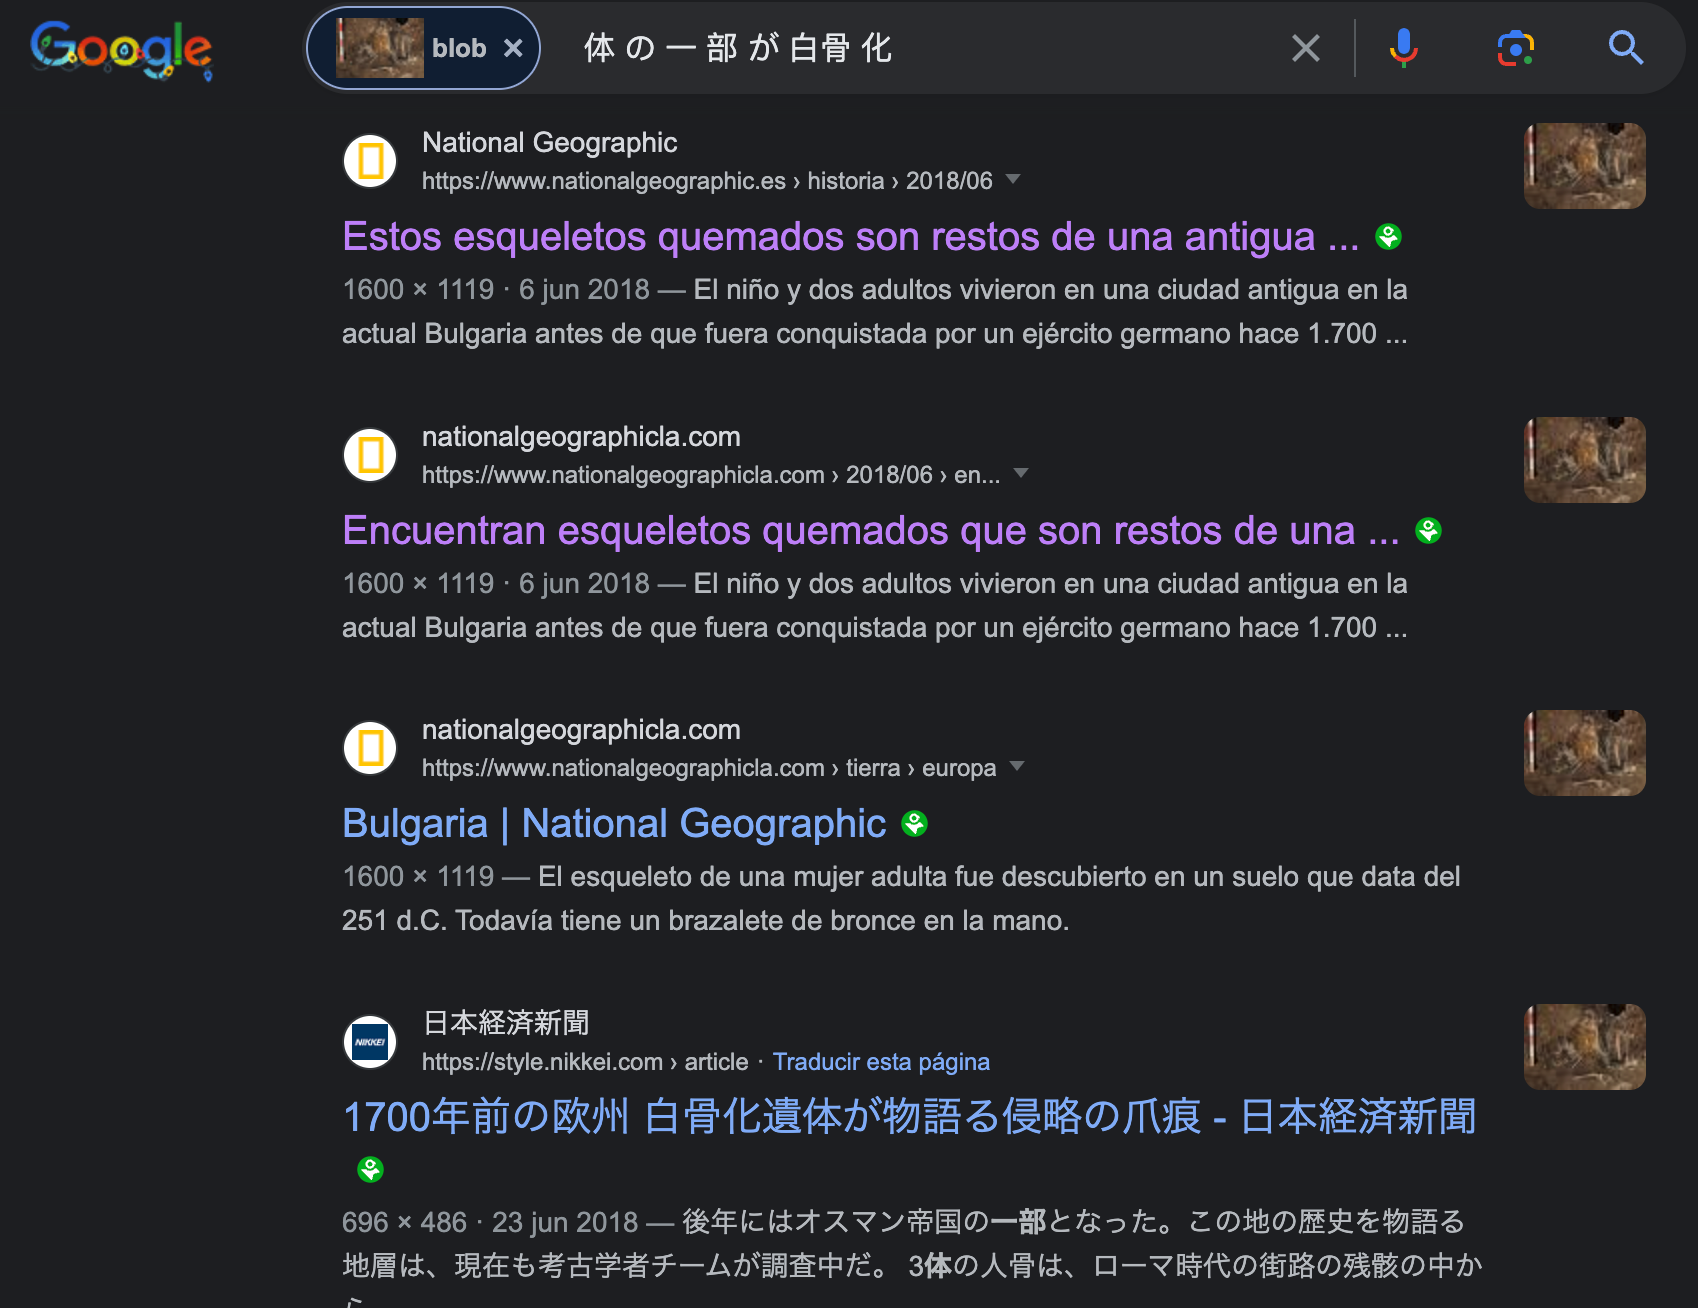Image resolution: width=1698 pixels, height=1308 pixels.
Task: Clear the search text field
Action: (x=1305, y=48)
